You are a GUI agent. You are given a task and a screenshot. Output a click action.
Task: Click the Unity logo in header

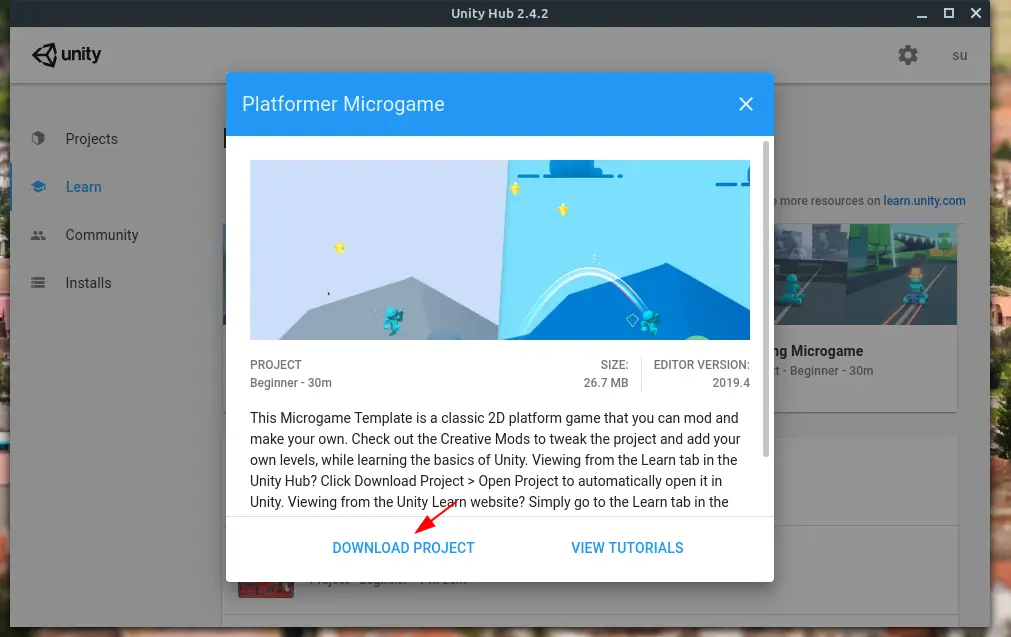click(66, 55)
